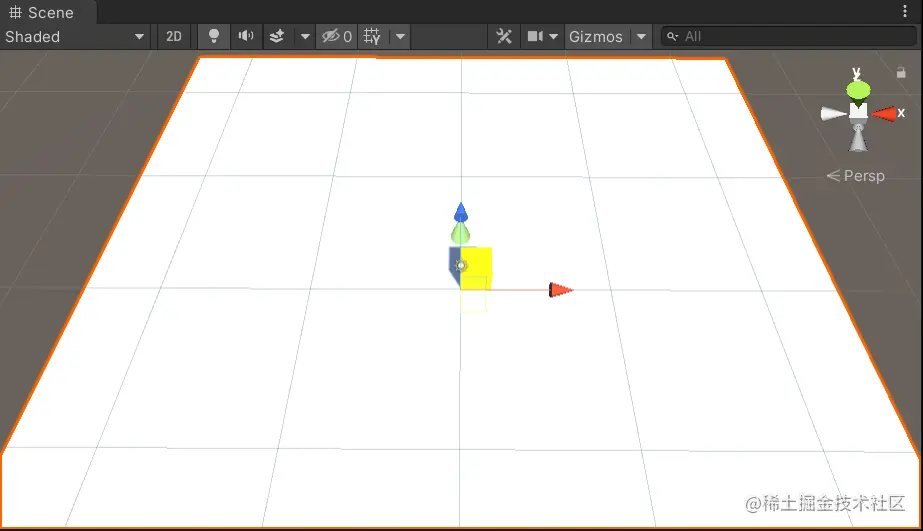Open the grid settings dropdown arrow

click(400, 36)
